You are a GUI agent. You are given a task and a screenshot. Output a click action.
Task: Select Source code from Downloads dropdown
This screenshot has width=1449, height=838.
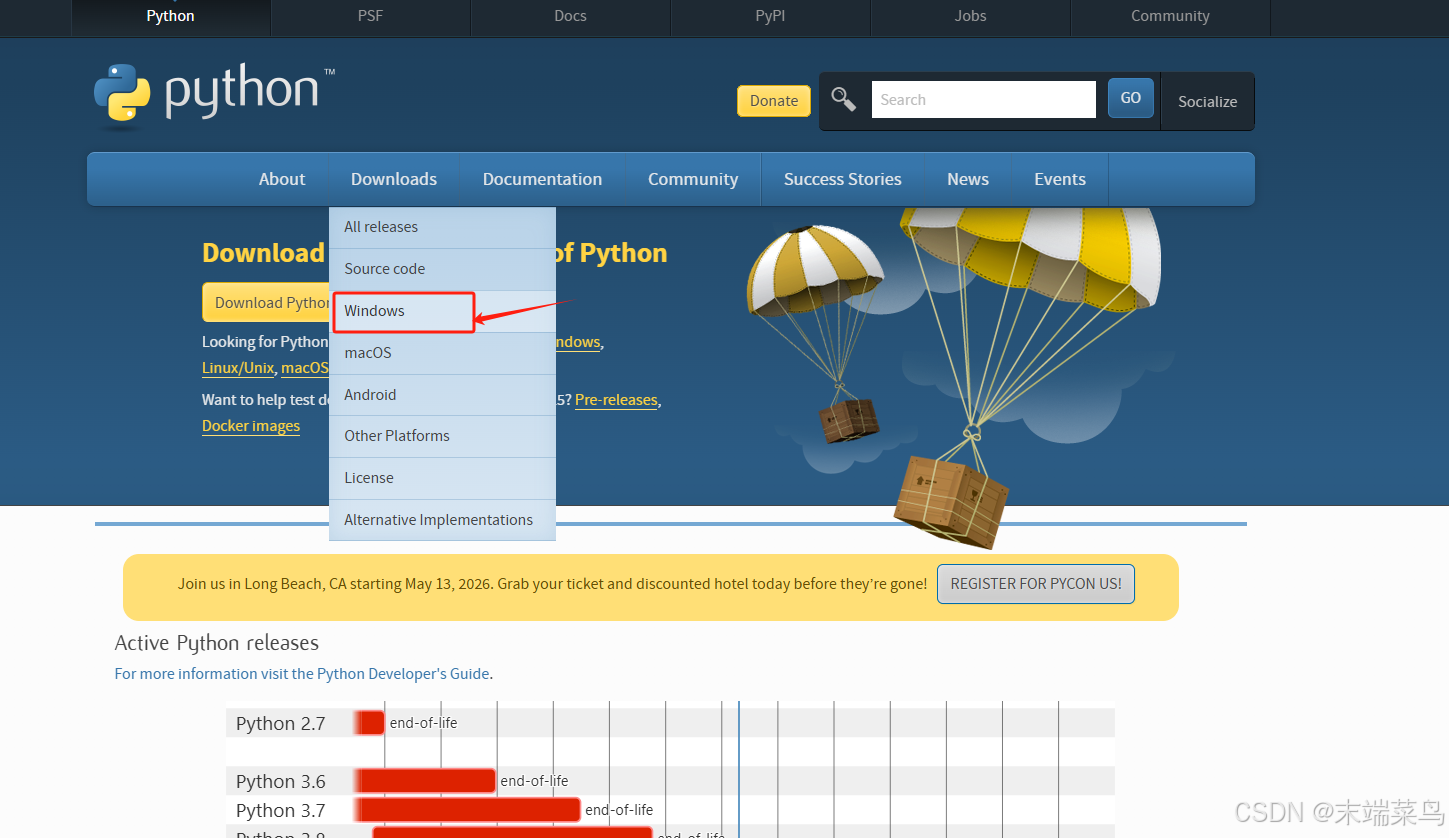pyautogui.click(x=442, y=269)
